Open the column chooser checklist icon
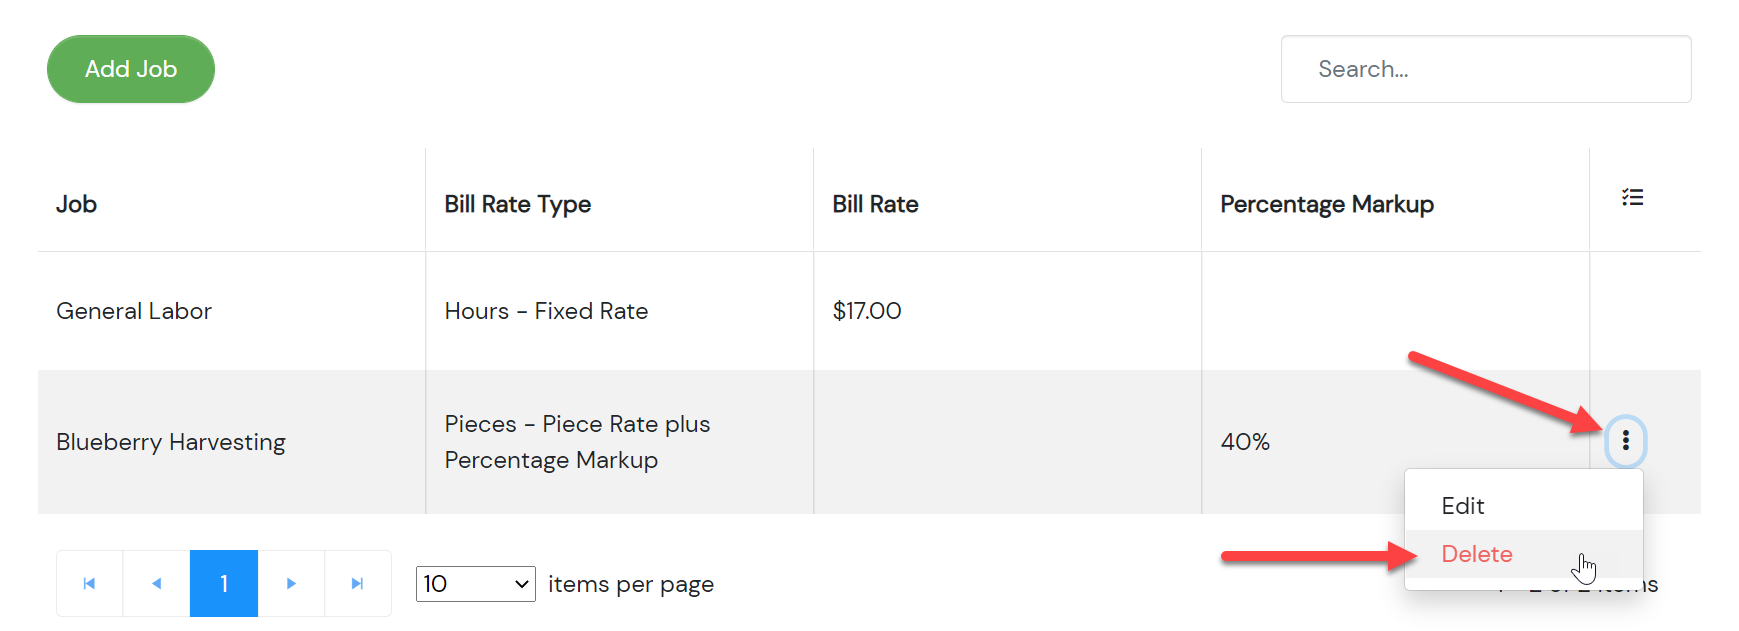The image size is (1739, 631). (x=1633, y=197)
